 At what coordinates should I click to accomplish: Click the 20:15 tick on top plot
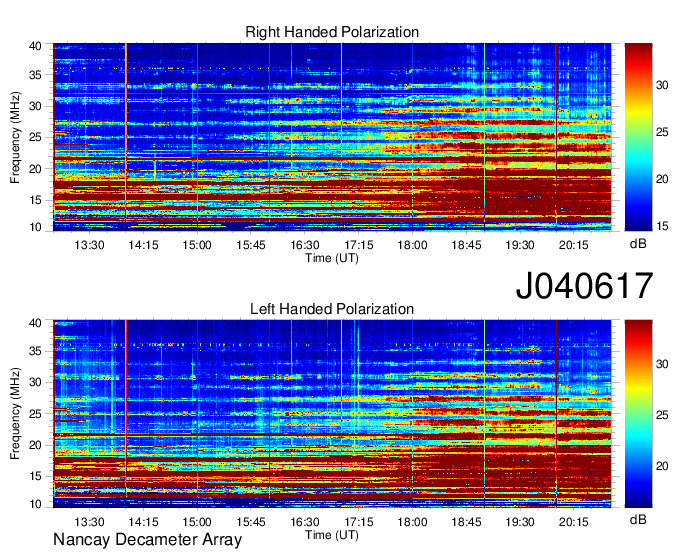click(574, 245)
